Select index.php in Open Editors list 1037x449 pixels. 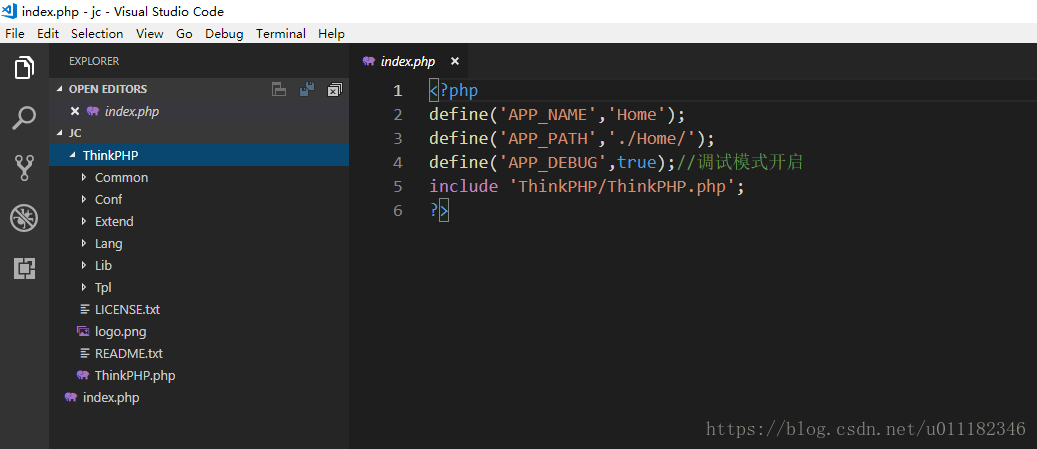[x=199, y=112]
